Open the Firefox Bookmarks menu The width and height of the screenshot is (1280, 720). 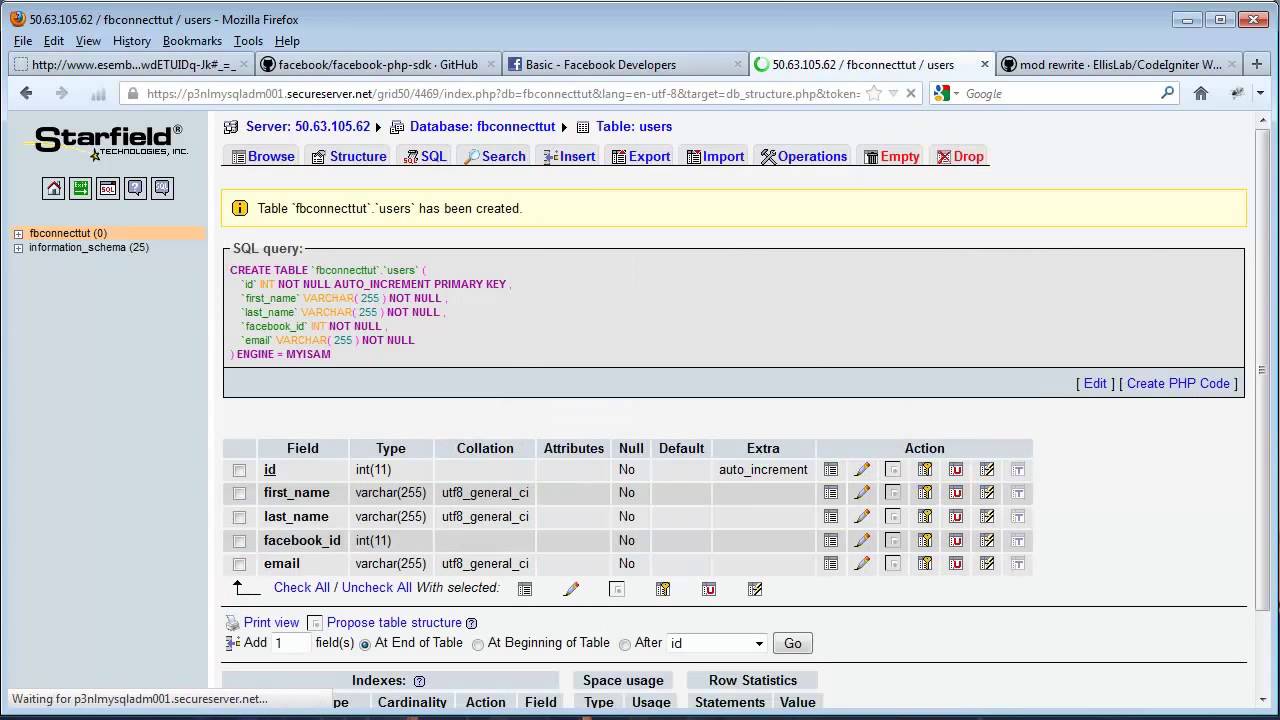[x=192, y=41]
